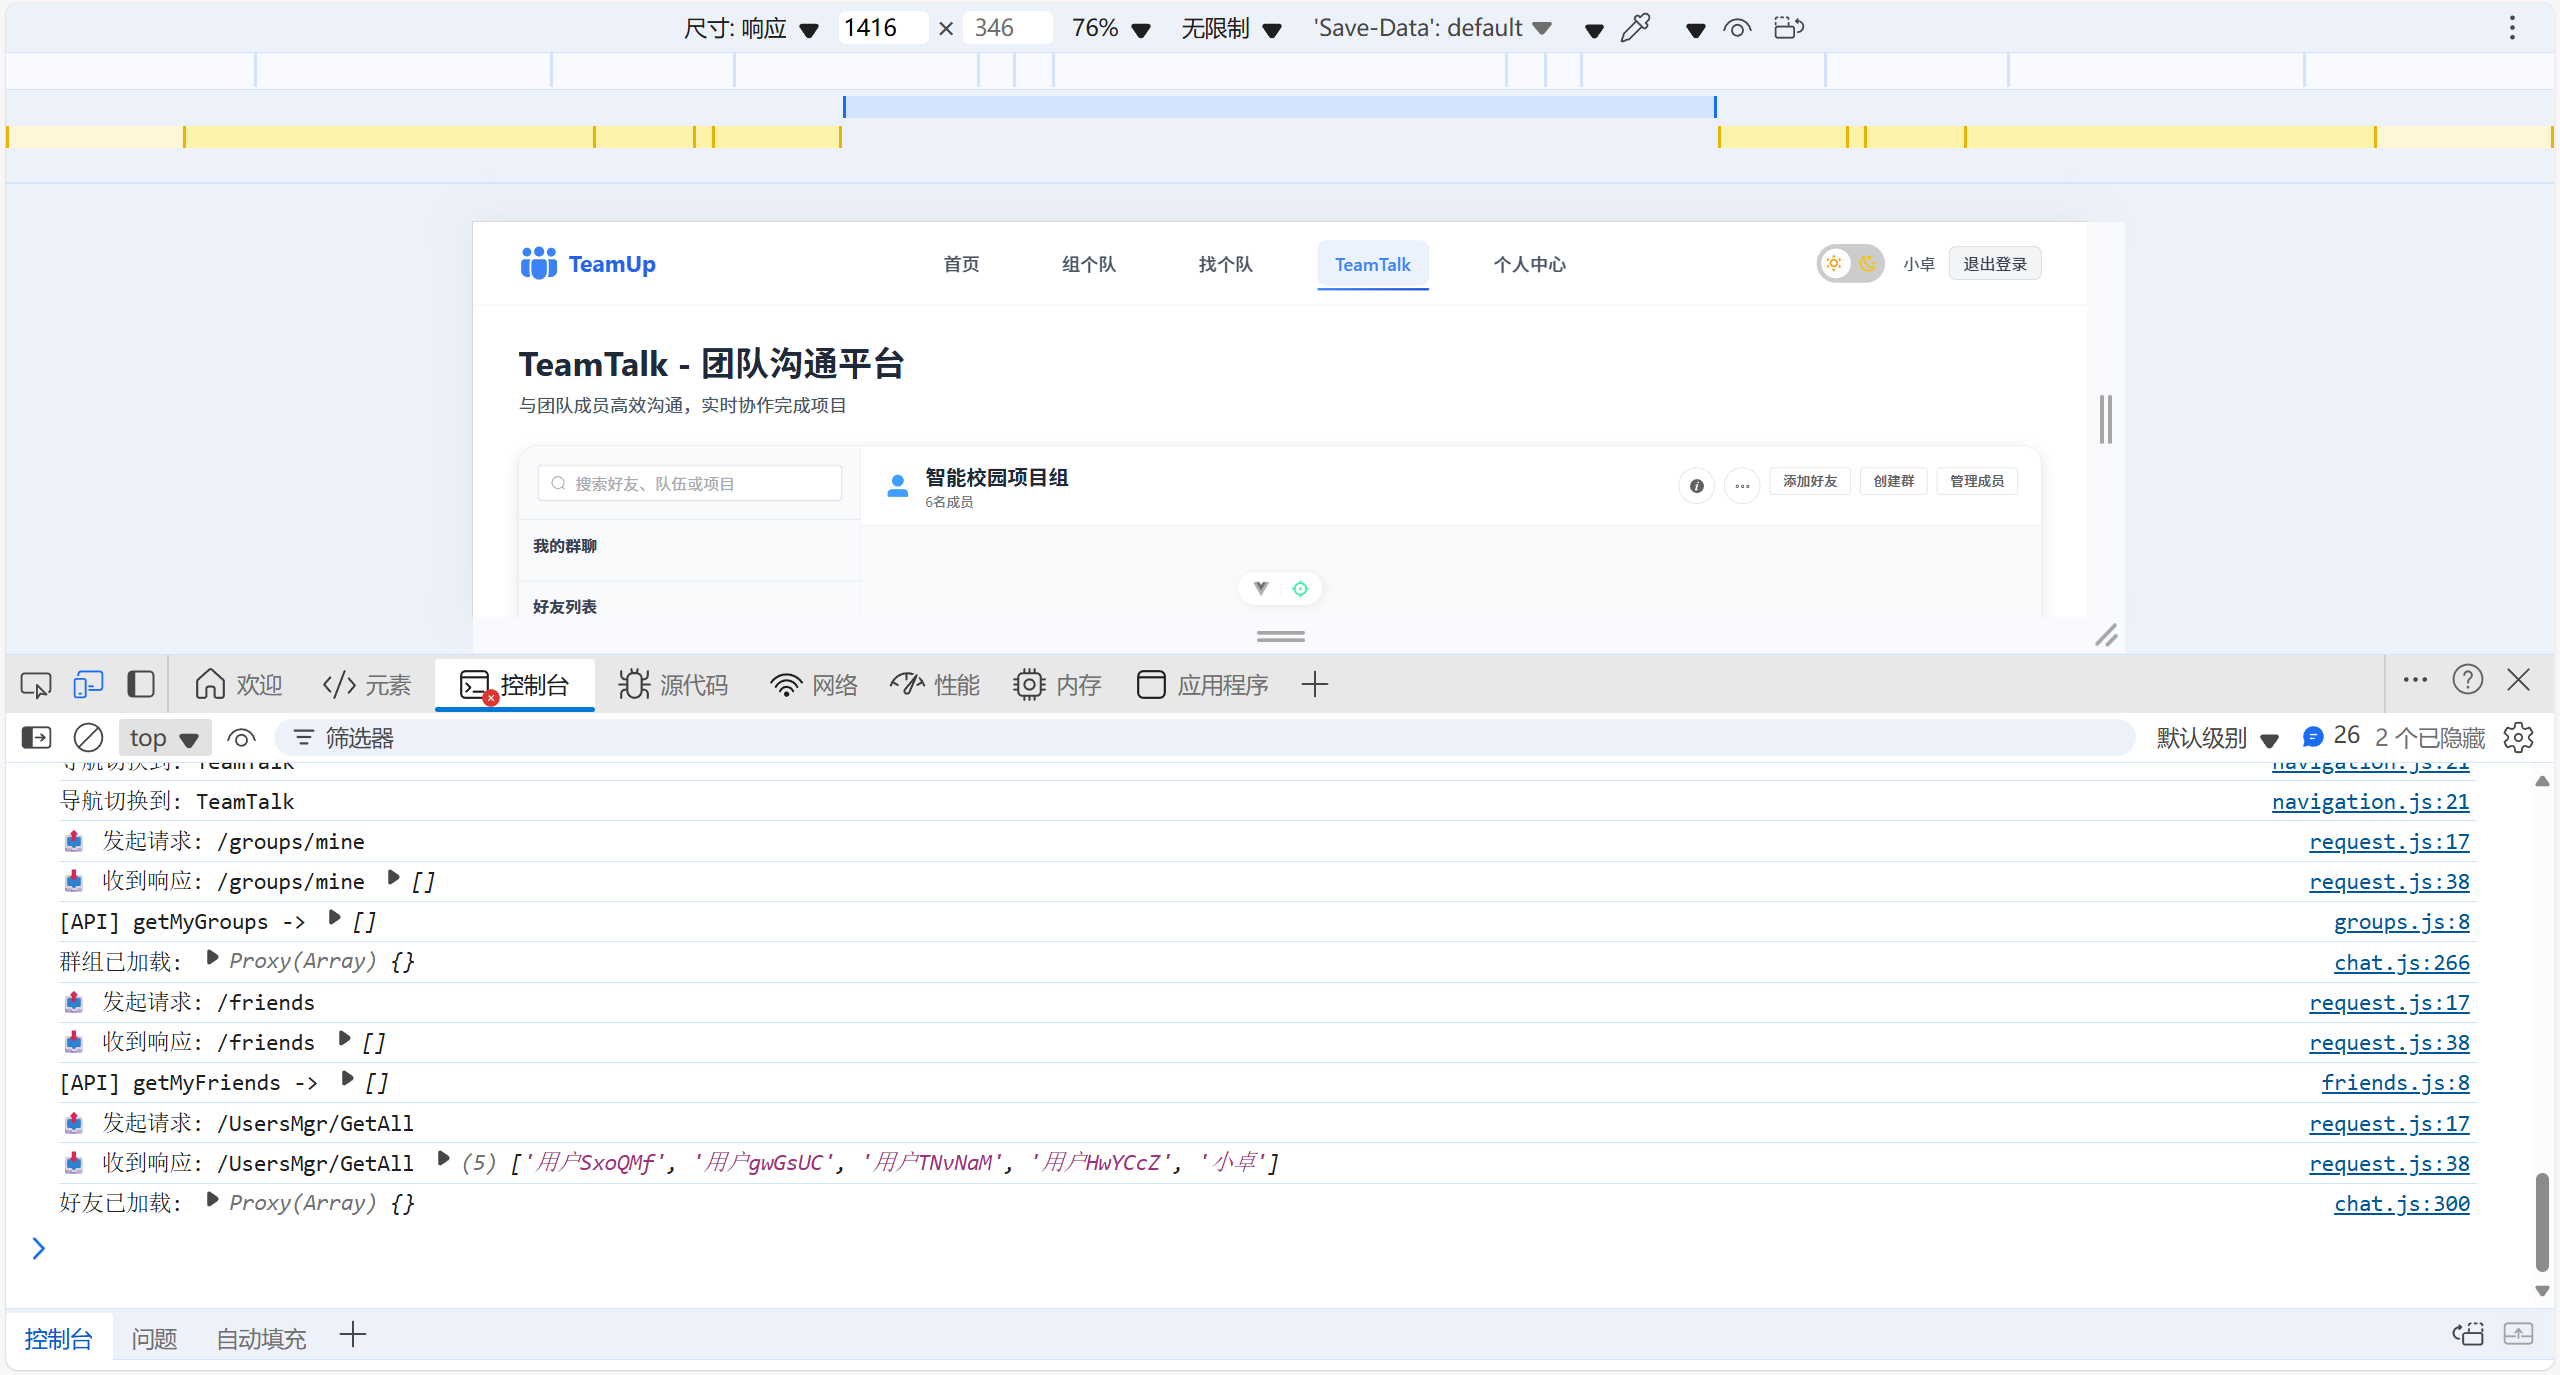The image size is (2560, 1375).
Task: Create a live expression with the eye icon
Action: 241,737
